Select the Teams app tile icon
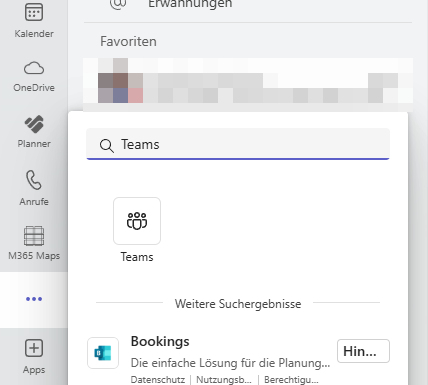Image resolution: width=428 pixels, height=385 pixels. pos(137,221)
